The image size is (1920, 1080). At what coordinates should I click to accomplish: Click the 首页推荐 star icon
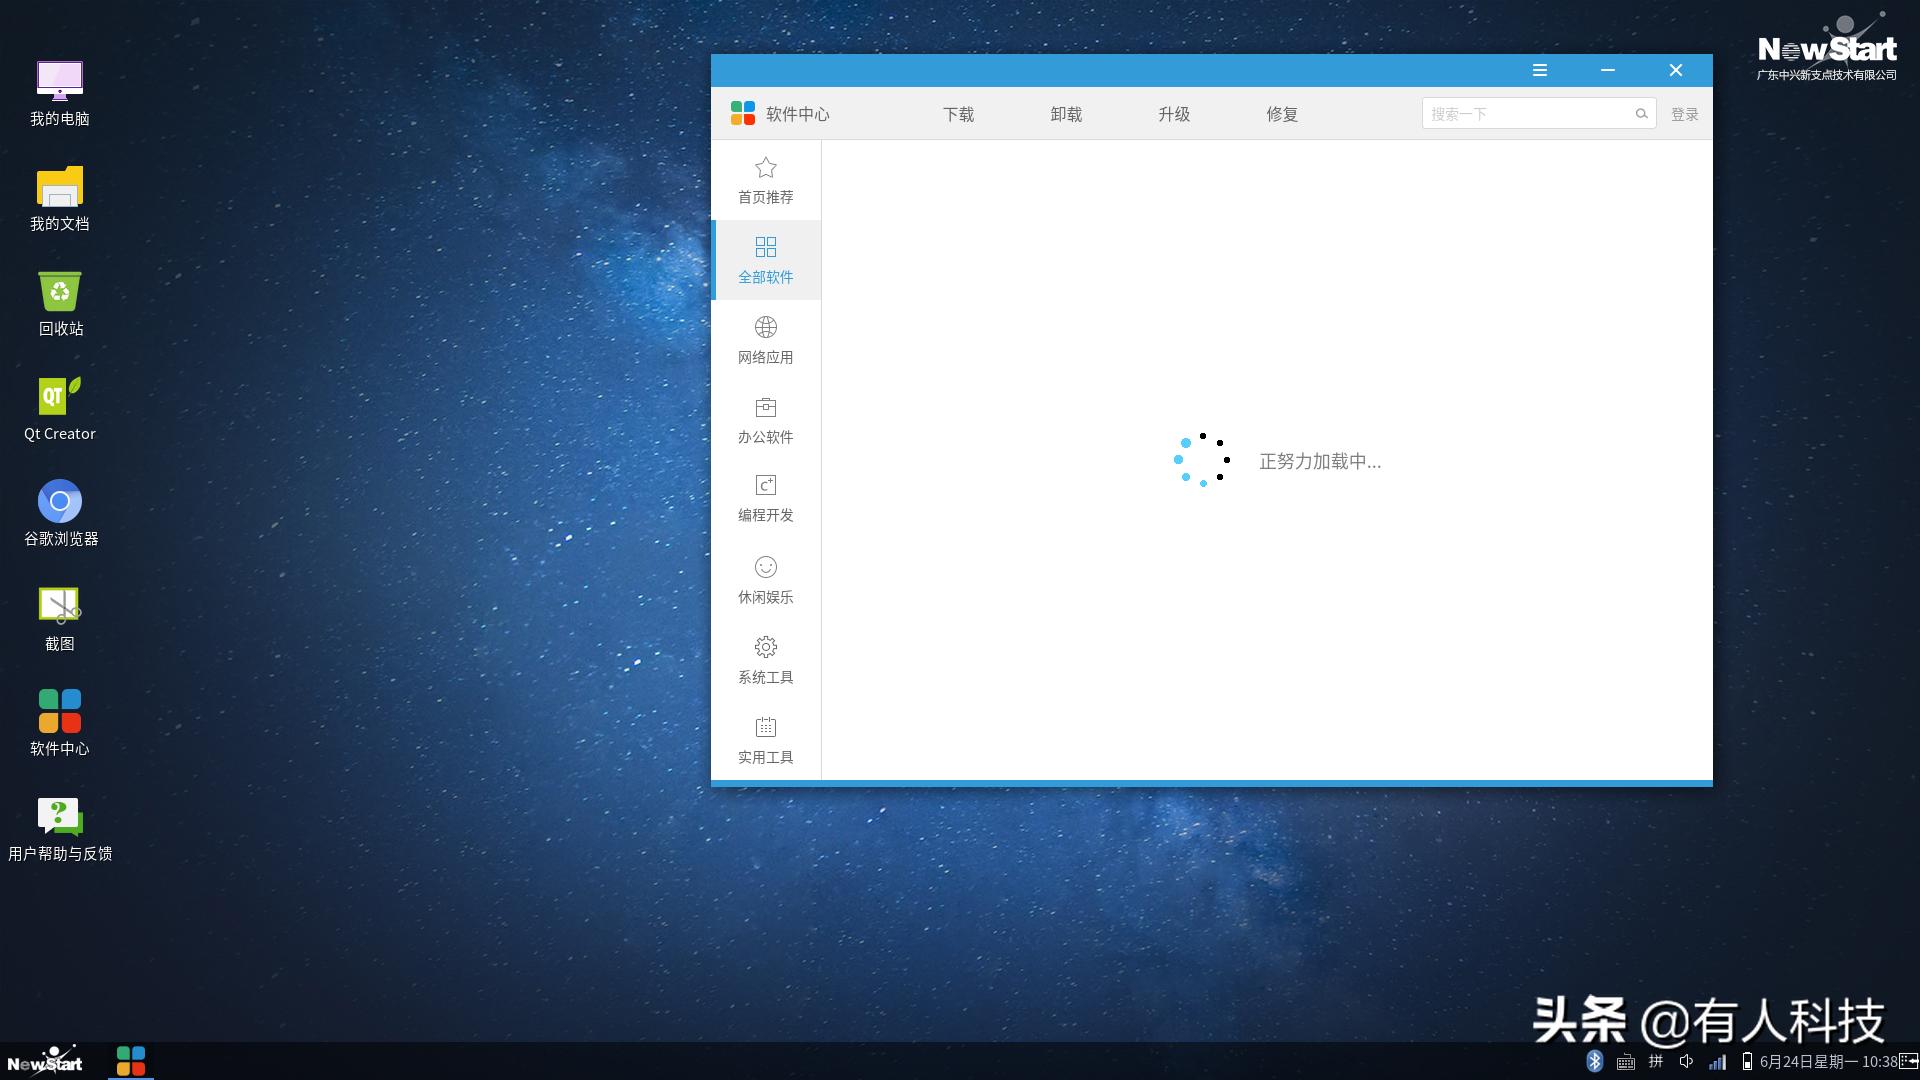pyautogui.click(x=765, y=168)
